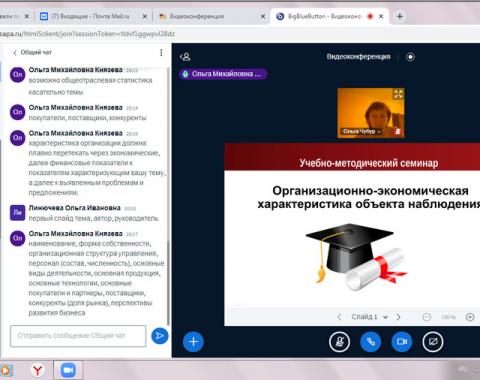Zoom in the presentation
The image size is (480, 380).
pos(470,317)
